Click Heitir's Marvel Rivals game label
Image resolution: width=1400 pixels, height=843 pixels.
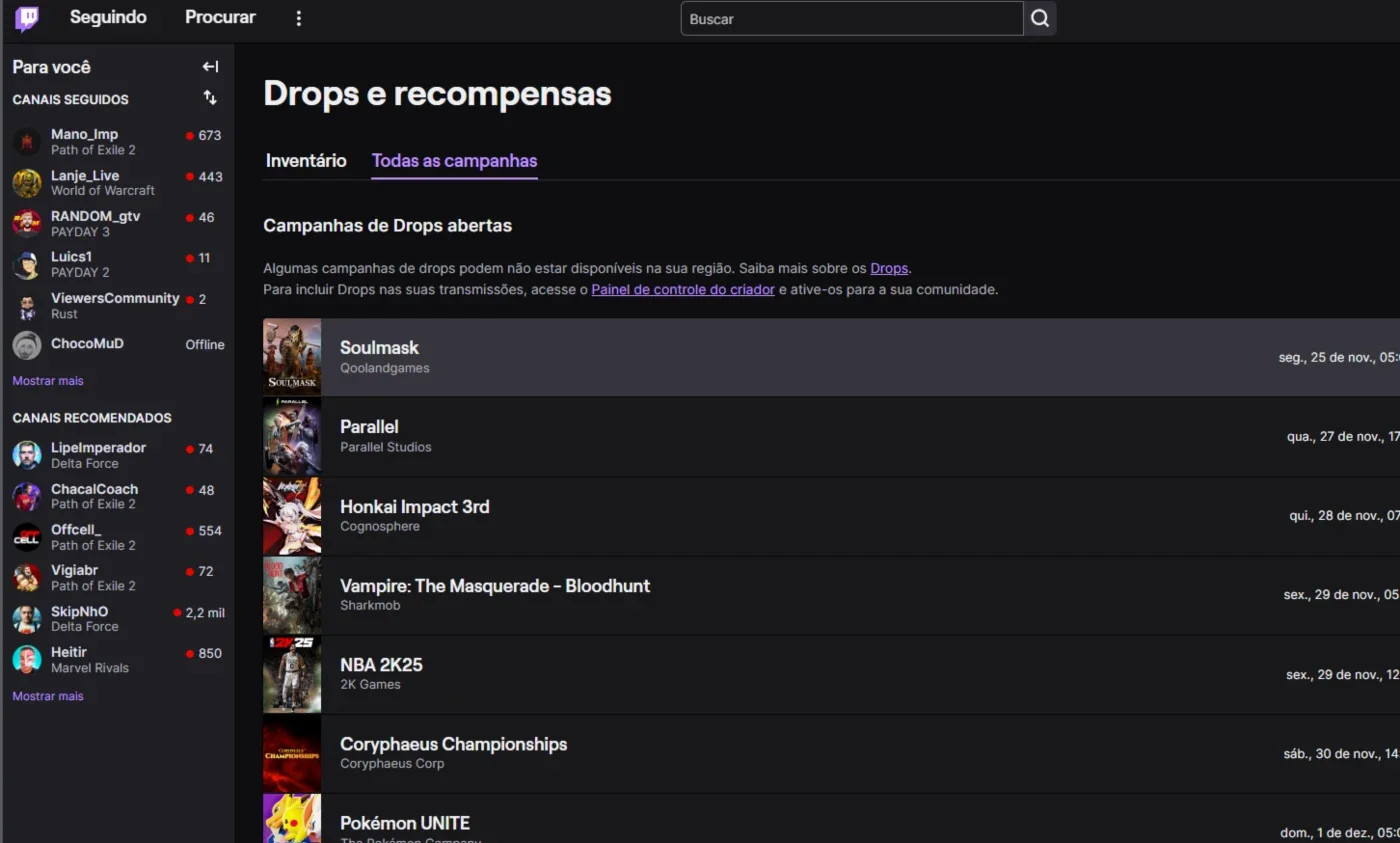click(90, 667)
